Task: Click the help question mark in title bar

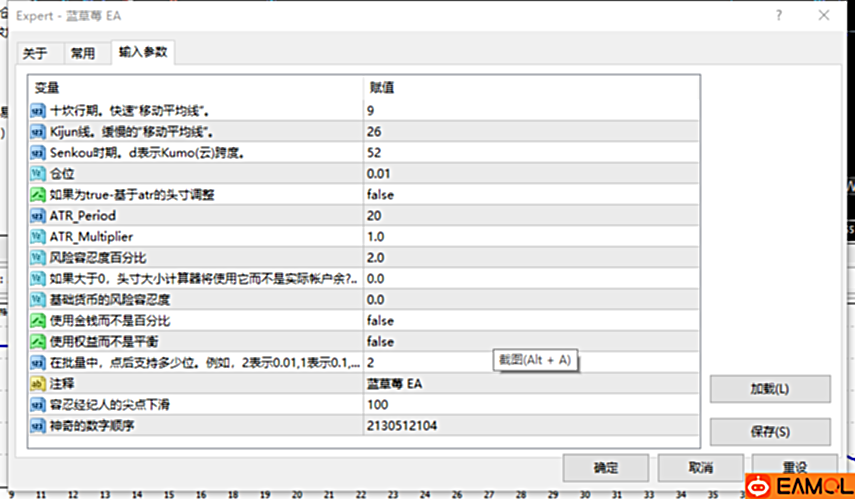Action: pyautogui.click(x=778, y=16)
